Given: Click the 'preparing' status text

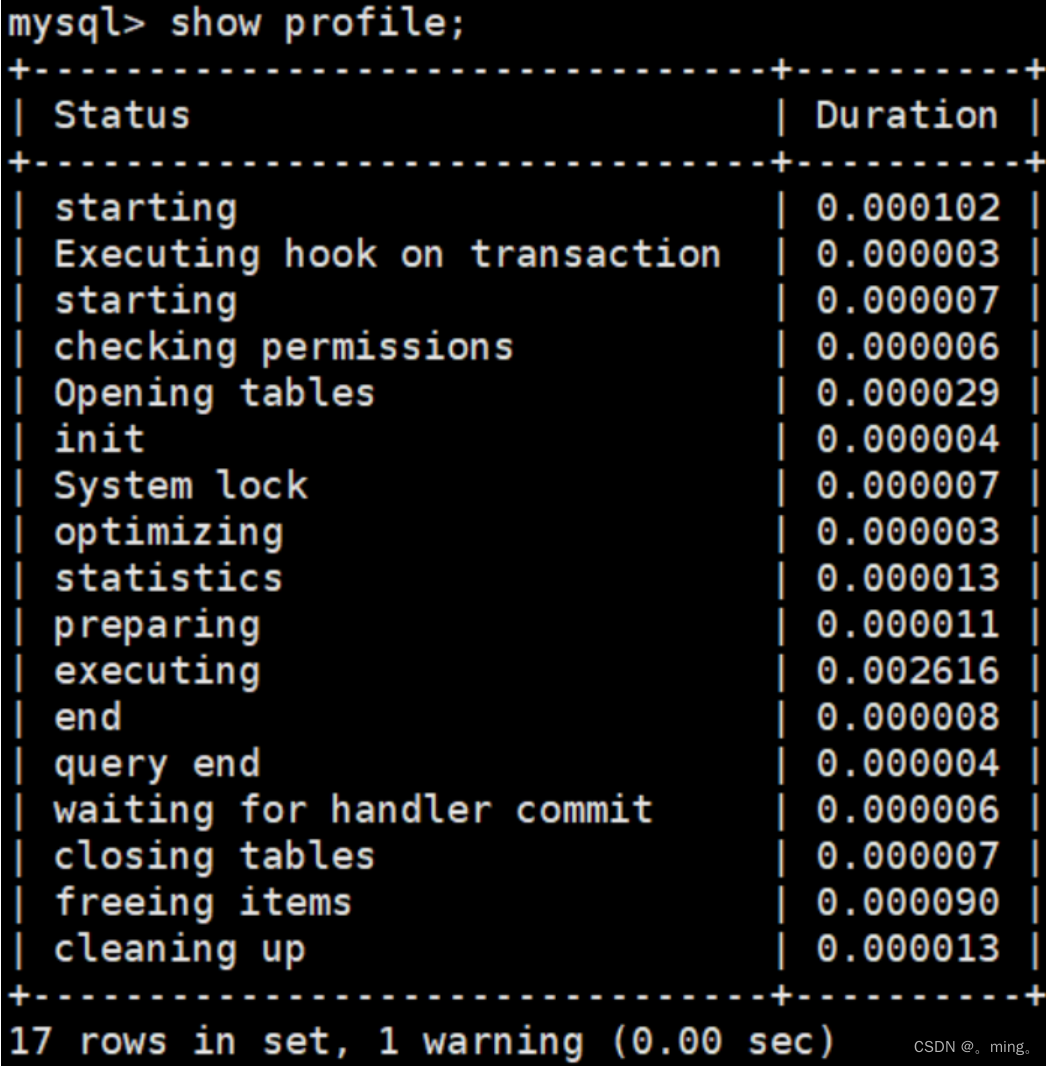Looking at the screenshot, I should pyautogui.click(x=157, y=625).
